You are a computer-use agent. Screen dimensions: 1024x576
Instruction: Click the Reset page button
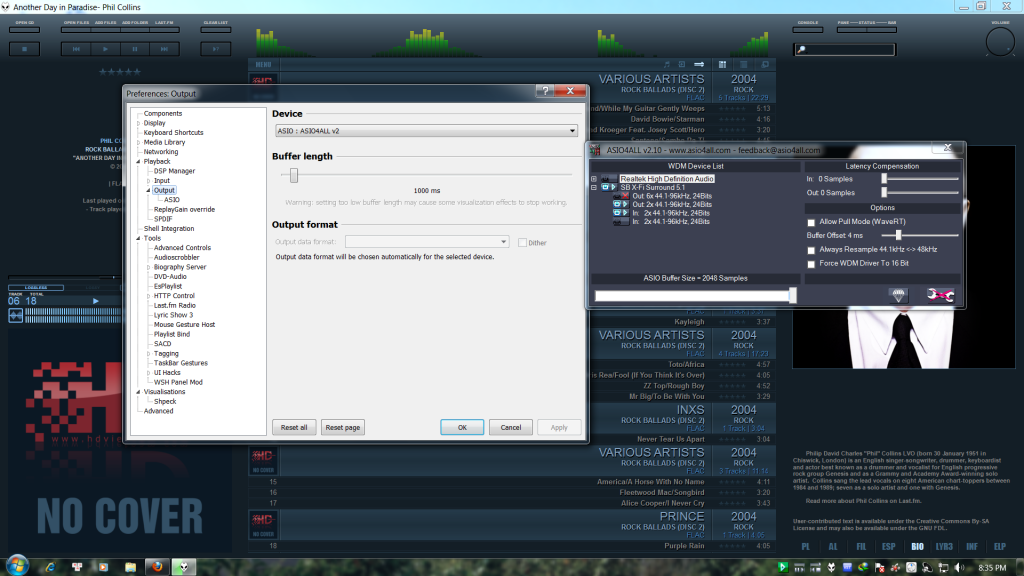[x=343, y=427]
